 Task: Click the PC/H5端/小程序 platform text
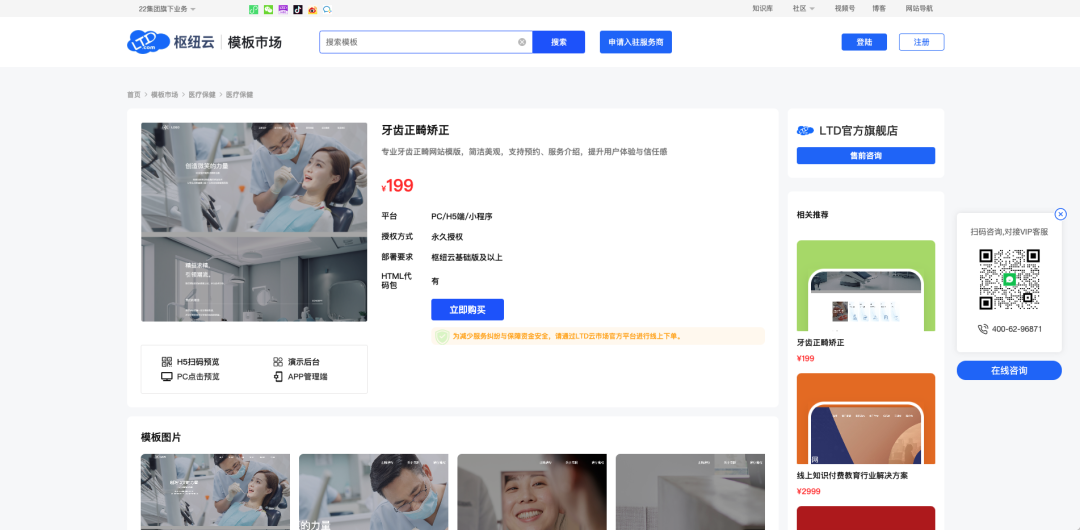[x=461, y=216]
